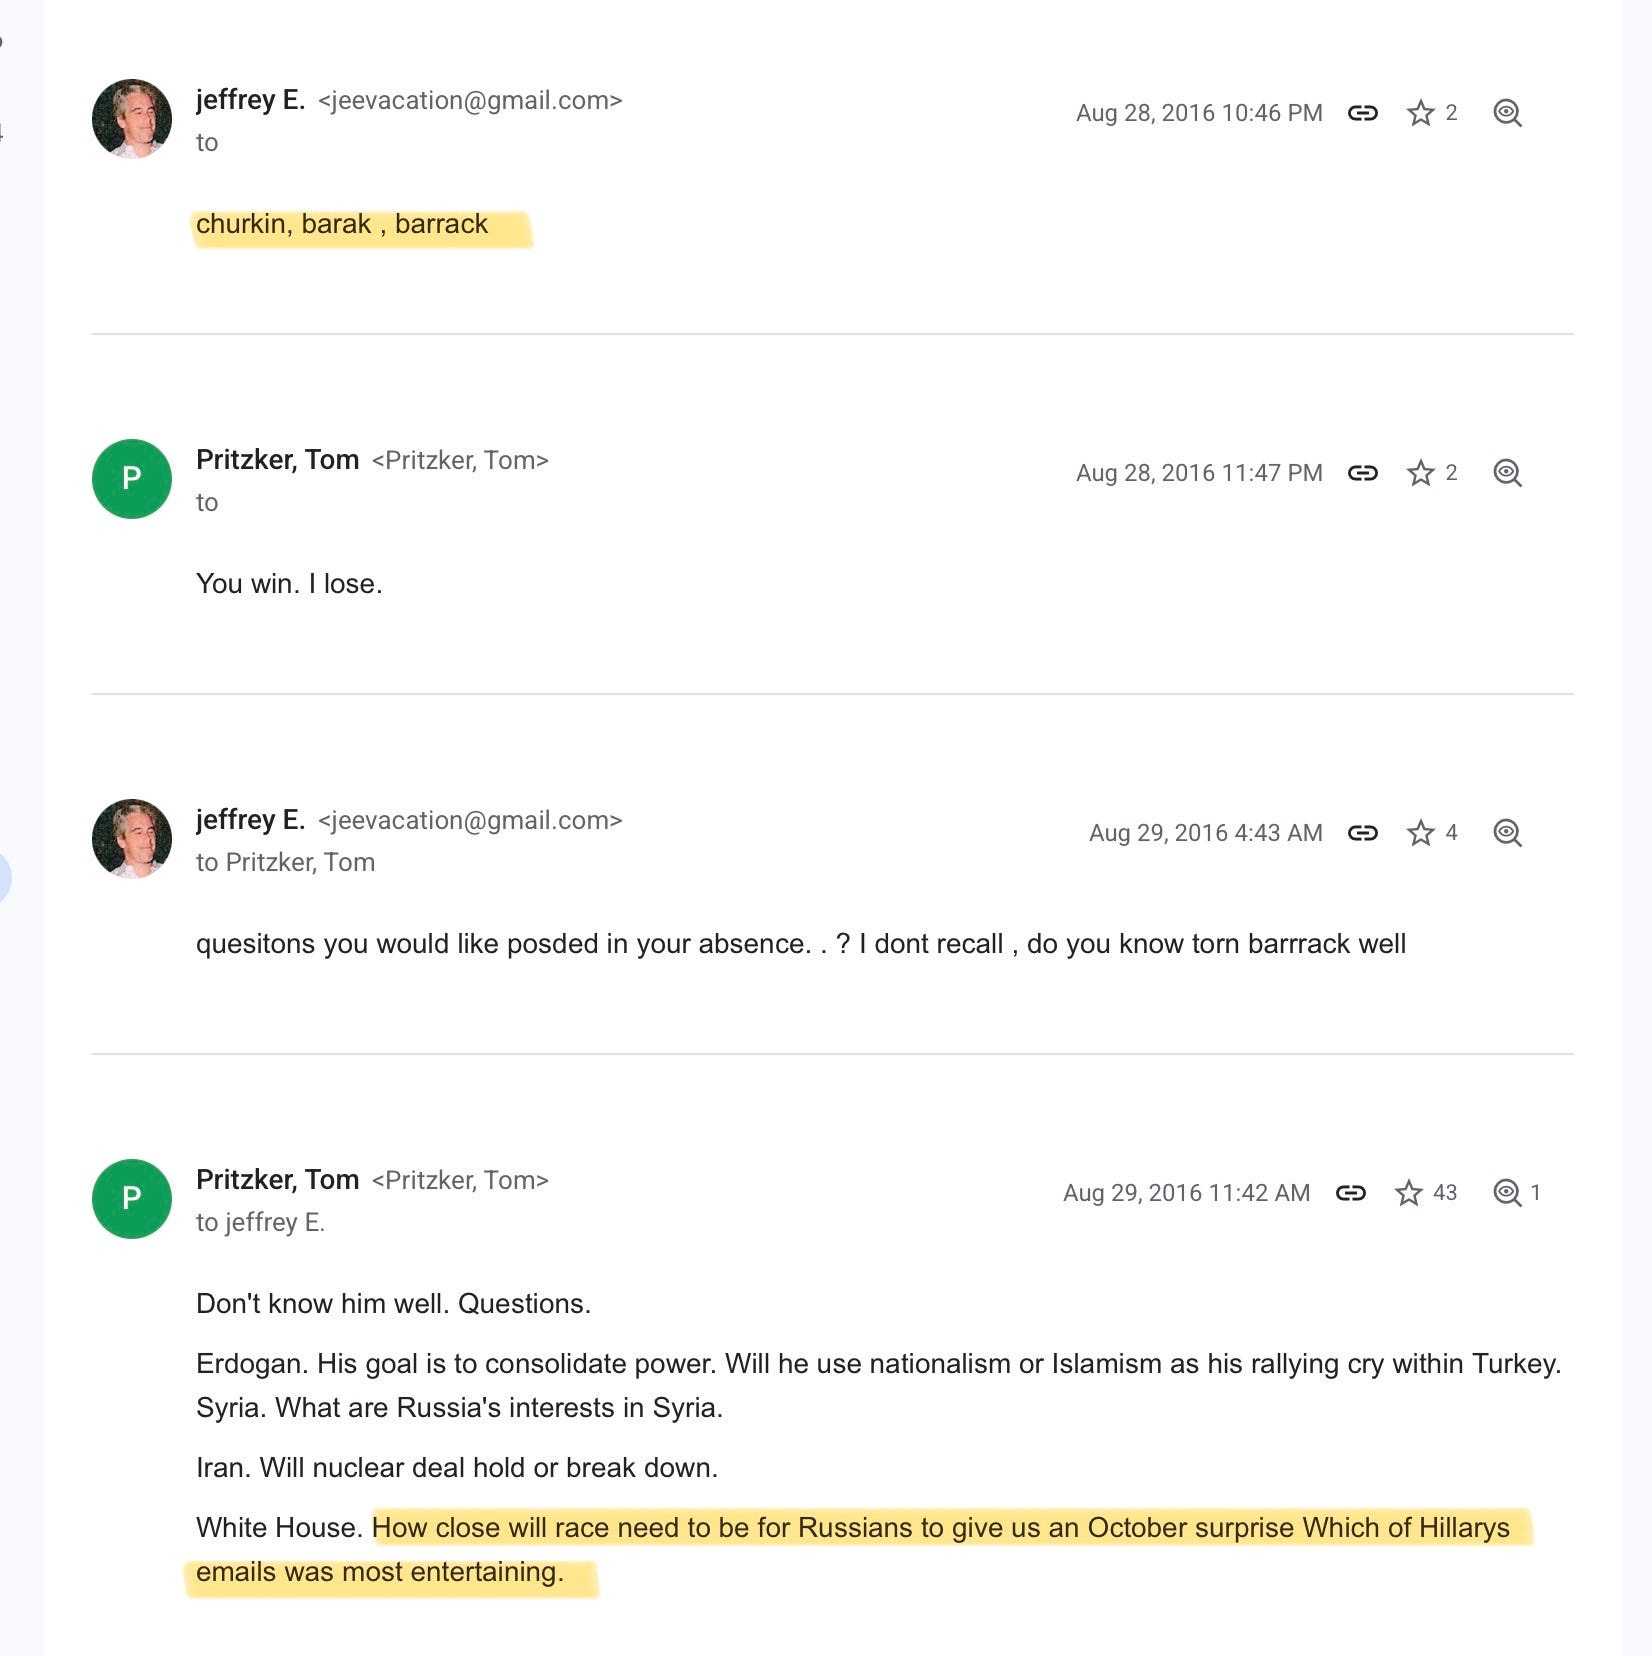
Task: Open the insights icon with count 1
Action: (1507, 1193)
